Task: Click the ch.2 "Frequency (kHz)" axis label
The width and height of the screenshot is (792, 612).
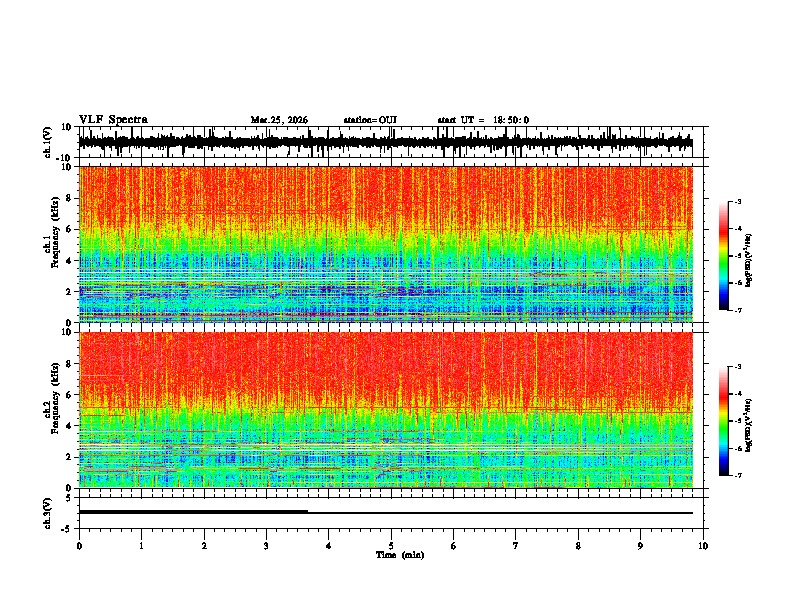Action: click(x=55, y=398)
